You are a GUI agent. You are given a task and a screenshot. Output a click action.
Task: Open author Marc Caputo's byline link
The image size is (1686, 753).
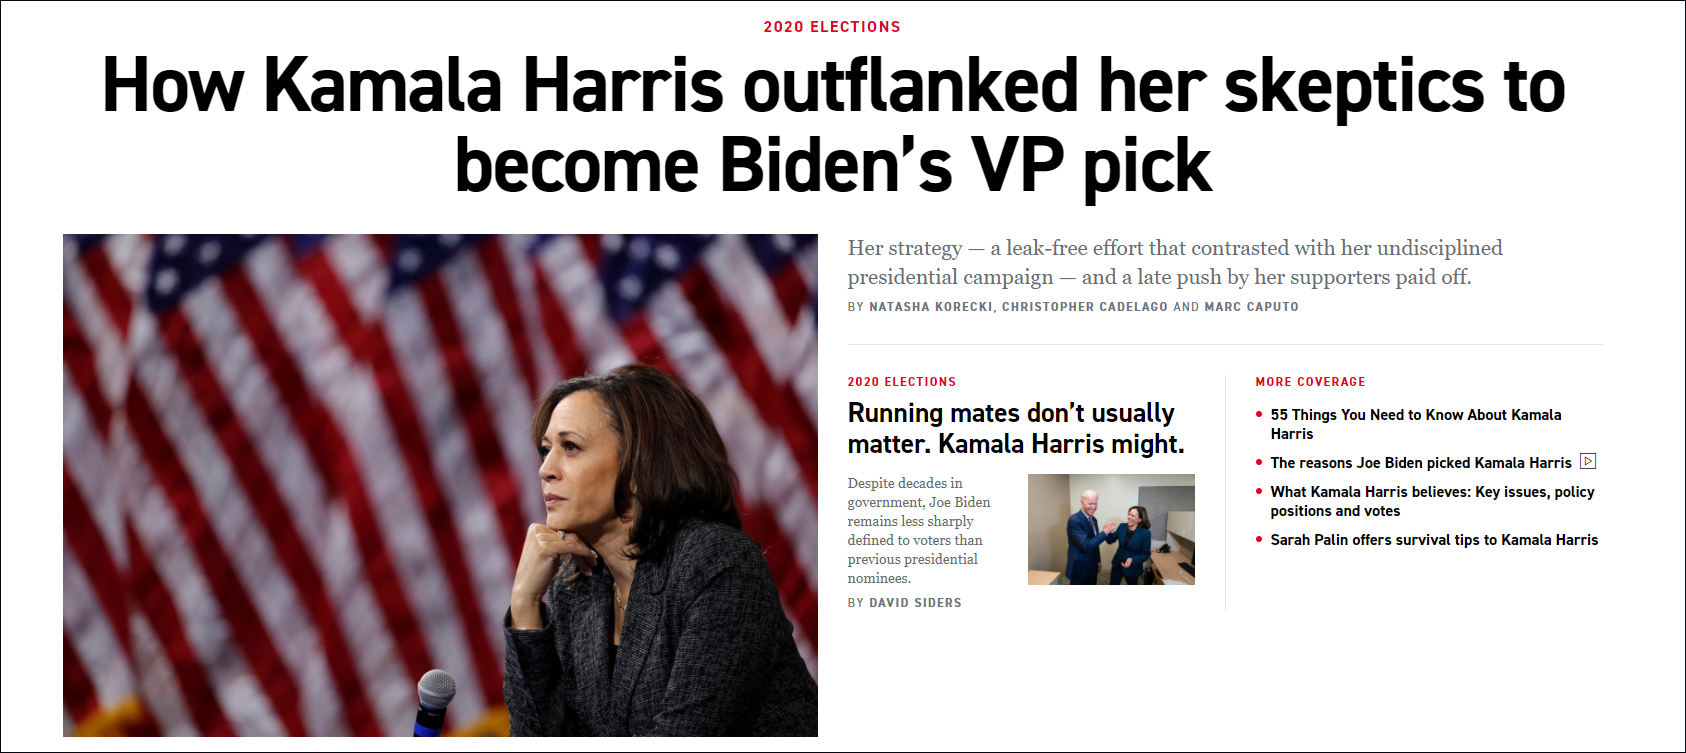pos(1252,307)
